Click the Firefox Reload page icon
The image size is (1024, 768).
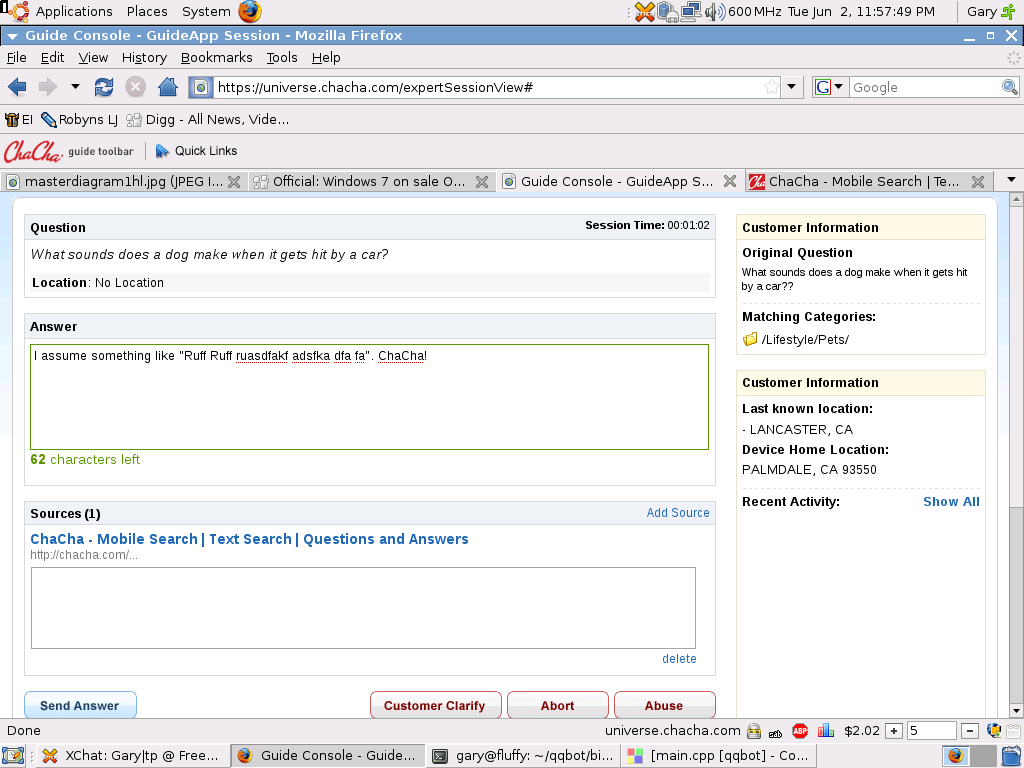pos(104,87)
